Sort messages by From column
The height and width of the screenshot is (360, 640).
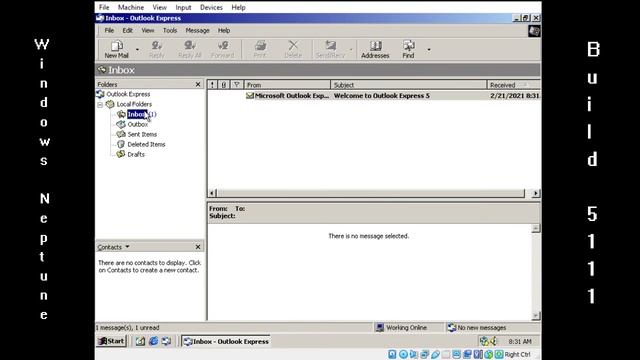(x=287, y=85)
